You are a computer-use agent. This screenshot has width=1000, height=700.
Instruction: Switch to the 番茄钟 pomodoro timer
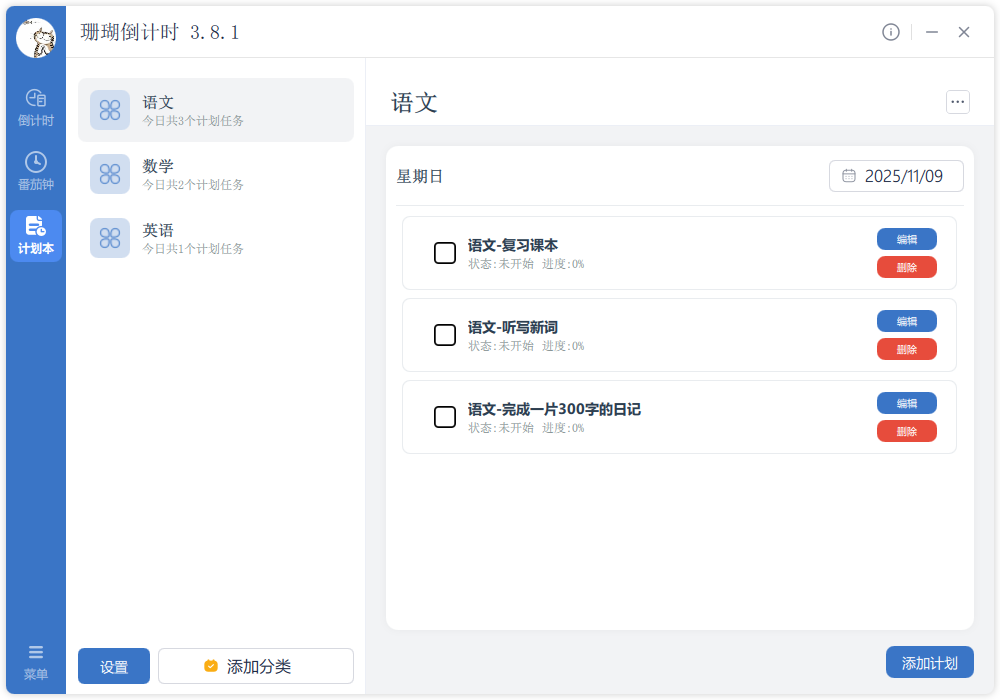click(x=36, y=173)
